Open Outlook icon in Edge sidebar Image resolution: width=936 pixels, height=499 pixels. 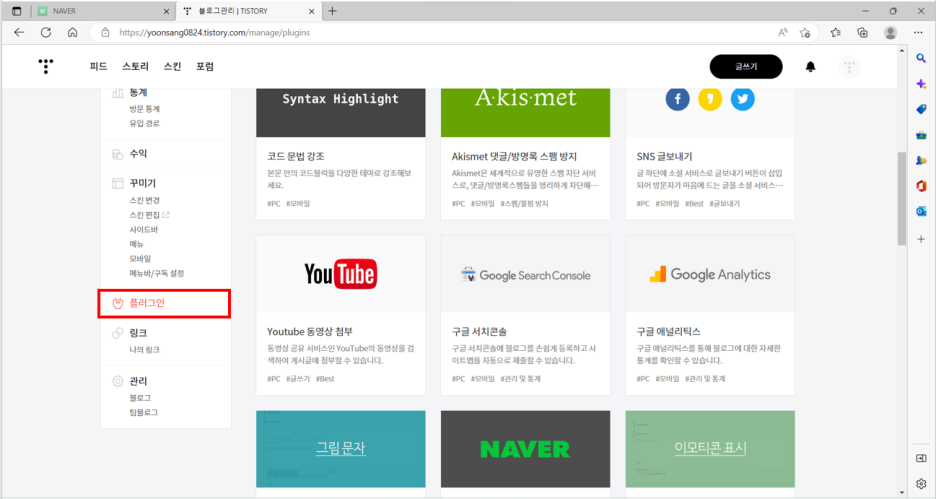click(x=921, y=212)
